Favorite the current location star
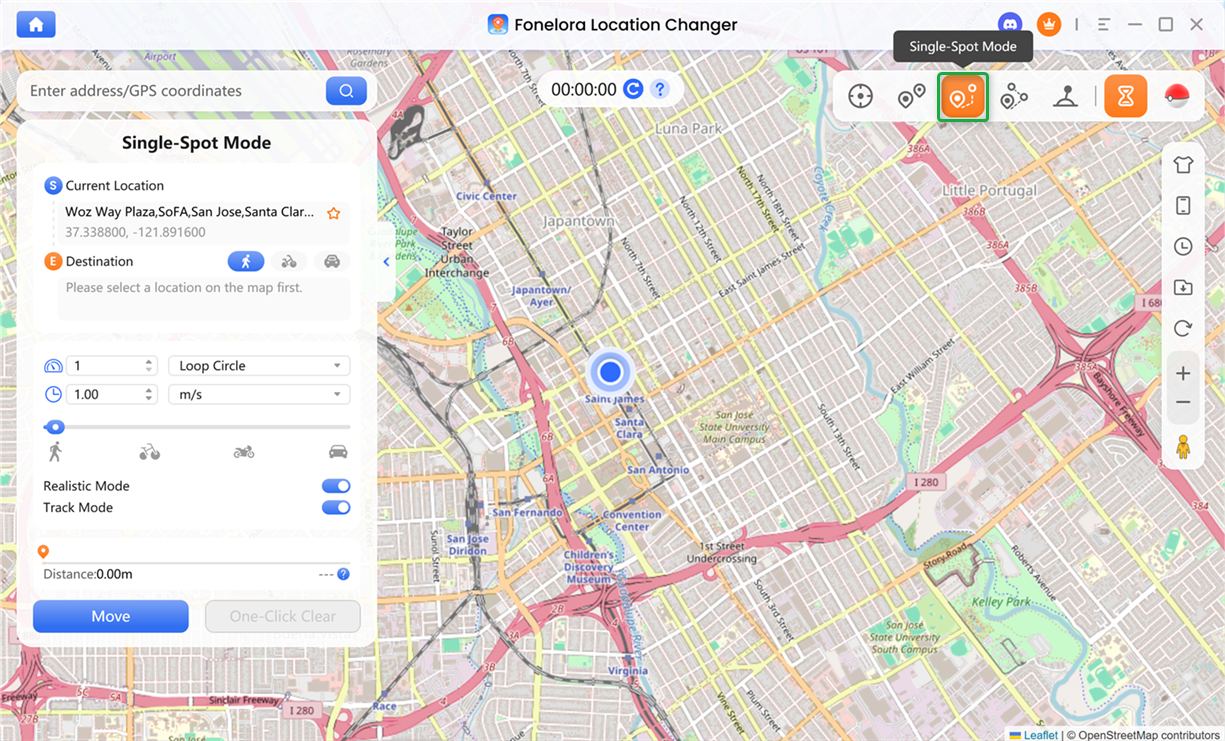 (x=334, y=213)
